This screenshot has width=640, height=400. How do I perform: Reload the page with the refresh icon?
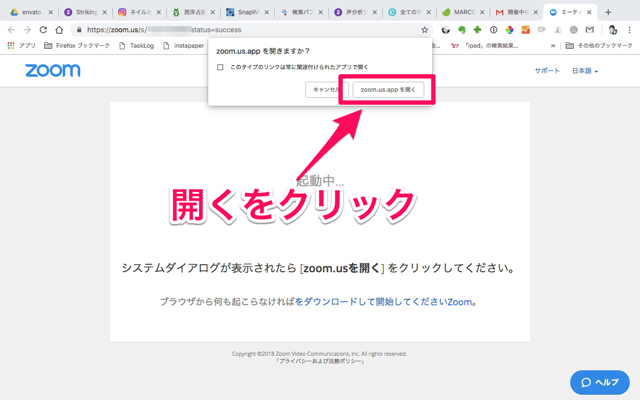(43, 30)
